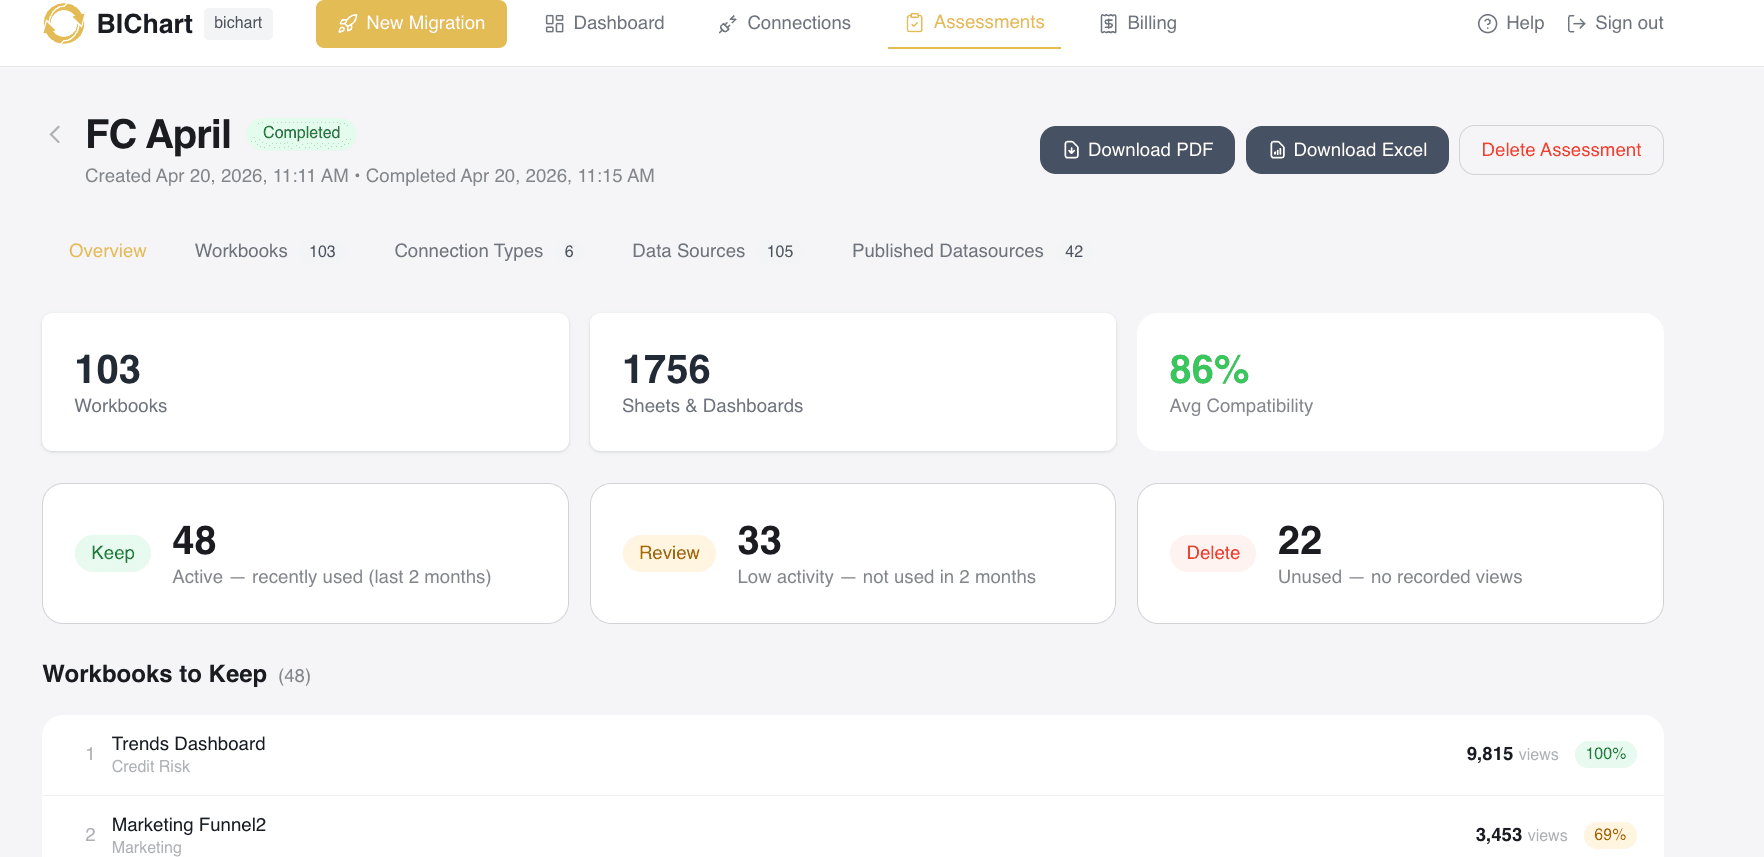Viewport: 1764px width, 857px height.
Task: Click the Help question mark icon
Action: tap(1487, 23)
